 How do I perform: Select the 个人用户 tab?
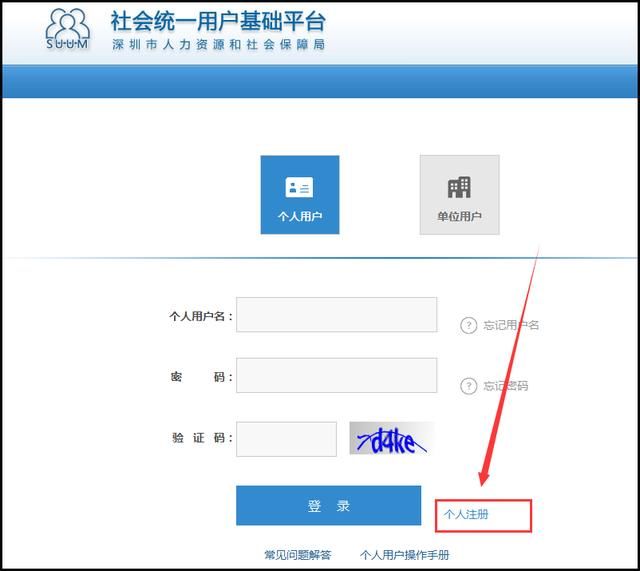[300, 195]
